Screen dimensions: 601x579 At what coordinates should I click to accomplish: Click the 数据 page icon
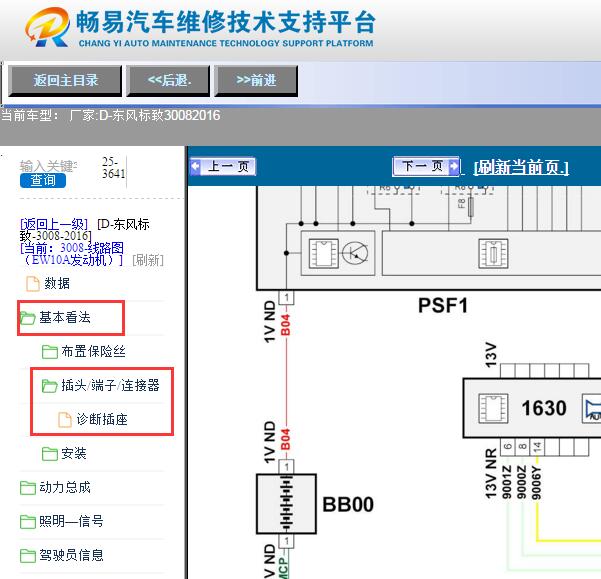coord(33,284)
